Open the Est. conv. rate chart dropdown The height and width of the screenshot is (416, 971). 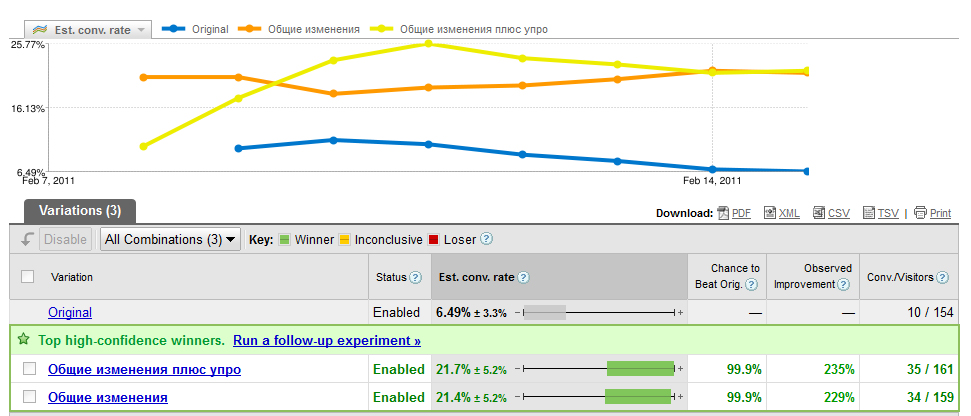[x=88, y=30]
